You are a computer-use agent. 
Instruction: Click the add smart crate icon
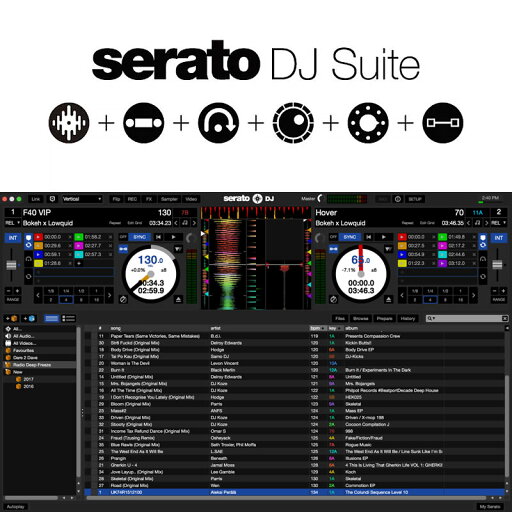pos(29,318)
